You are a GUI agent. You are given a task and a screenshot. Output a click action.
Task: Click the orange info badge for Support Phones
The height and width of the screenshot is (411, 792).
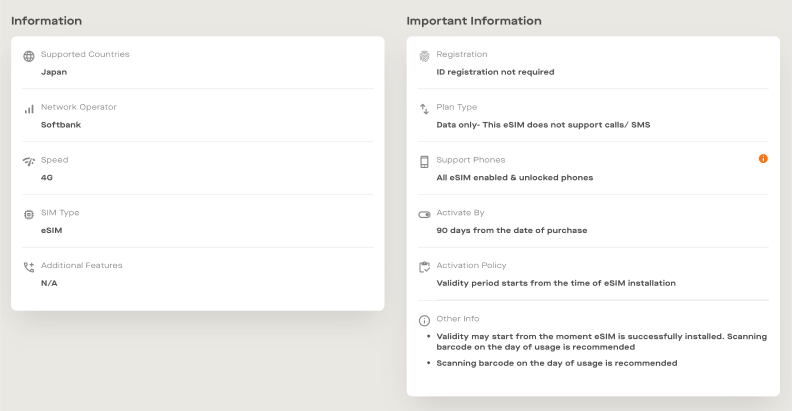pos(763,159)
